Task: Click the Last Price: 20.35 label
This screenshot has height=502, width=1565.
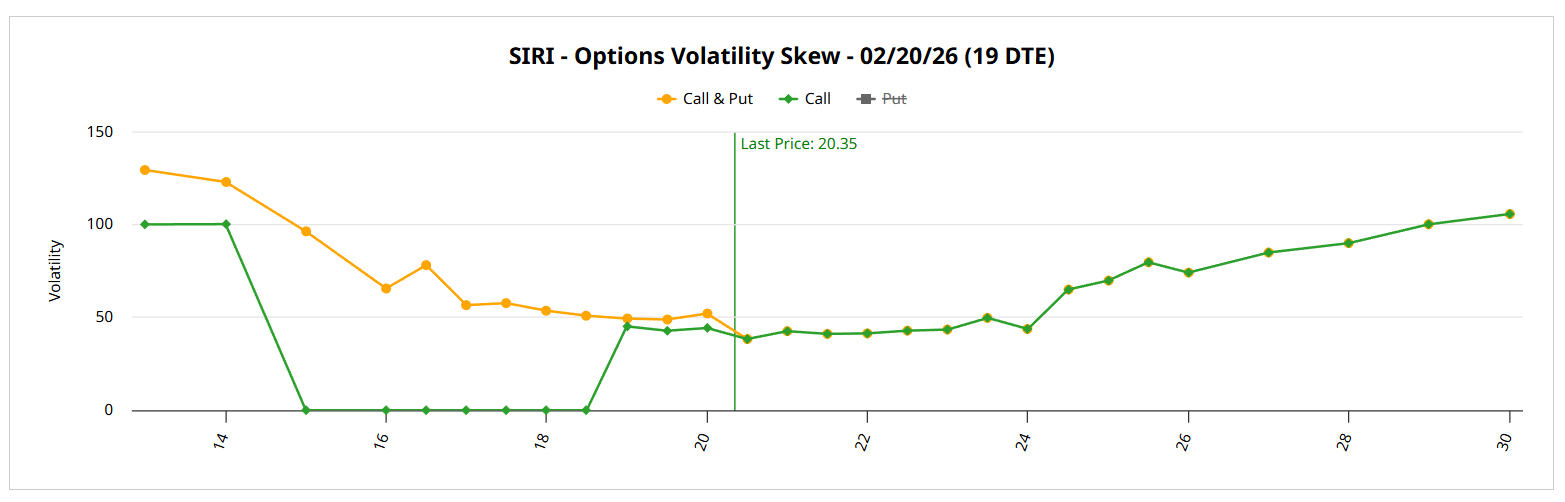Action: click(798, 144)
